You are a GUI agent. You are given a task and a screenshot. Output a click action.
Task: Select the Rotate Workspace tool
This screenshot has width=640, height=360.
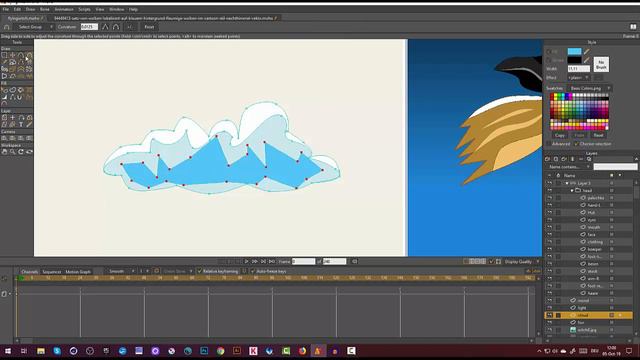(x=21, y=152)
